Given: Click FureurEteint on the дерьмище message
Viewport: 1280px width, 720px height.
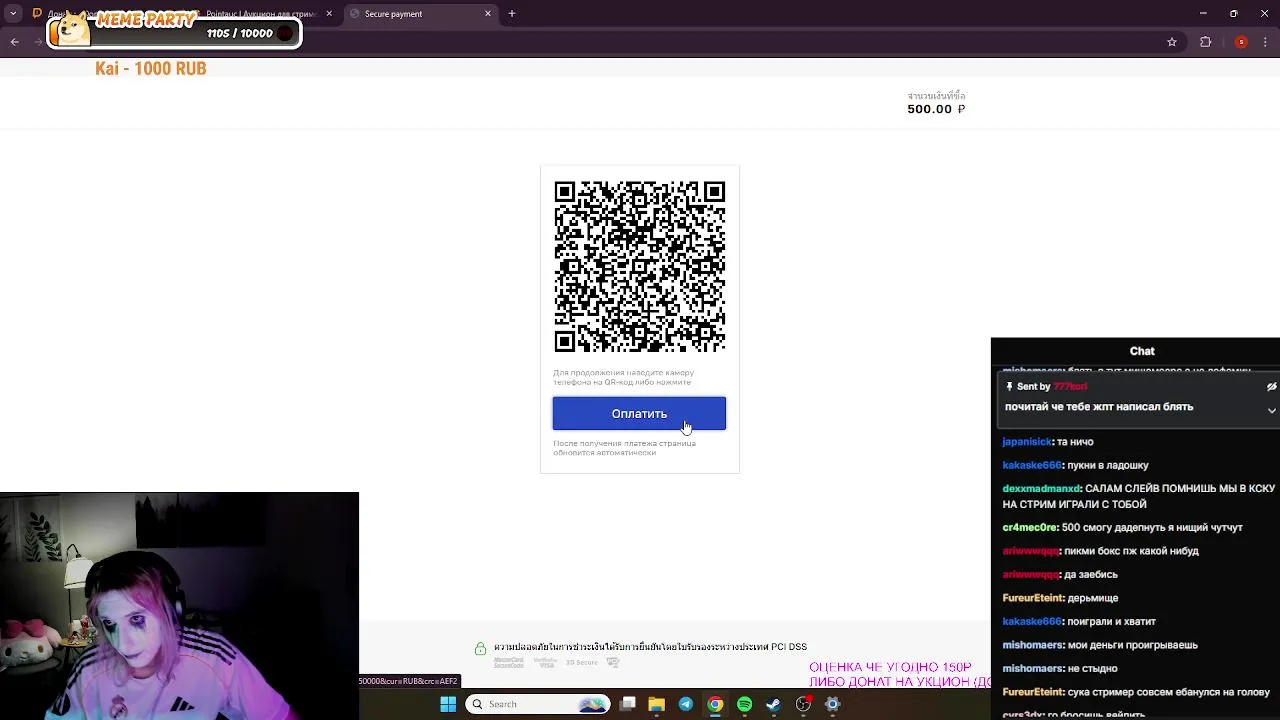Looking at the screenshot, I should tap(1033, 597).
